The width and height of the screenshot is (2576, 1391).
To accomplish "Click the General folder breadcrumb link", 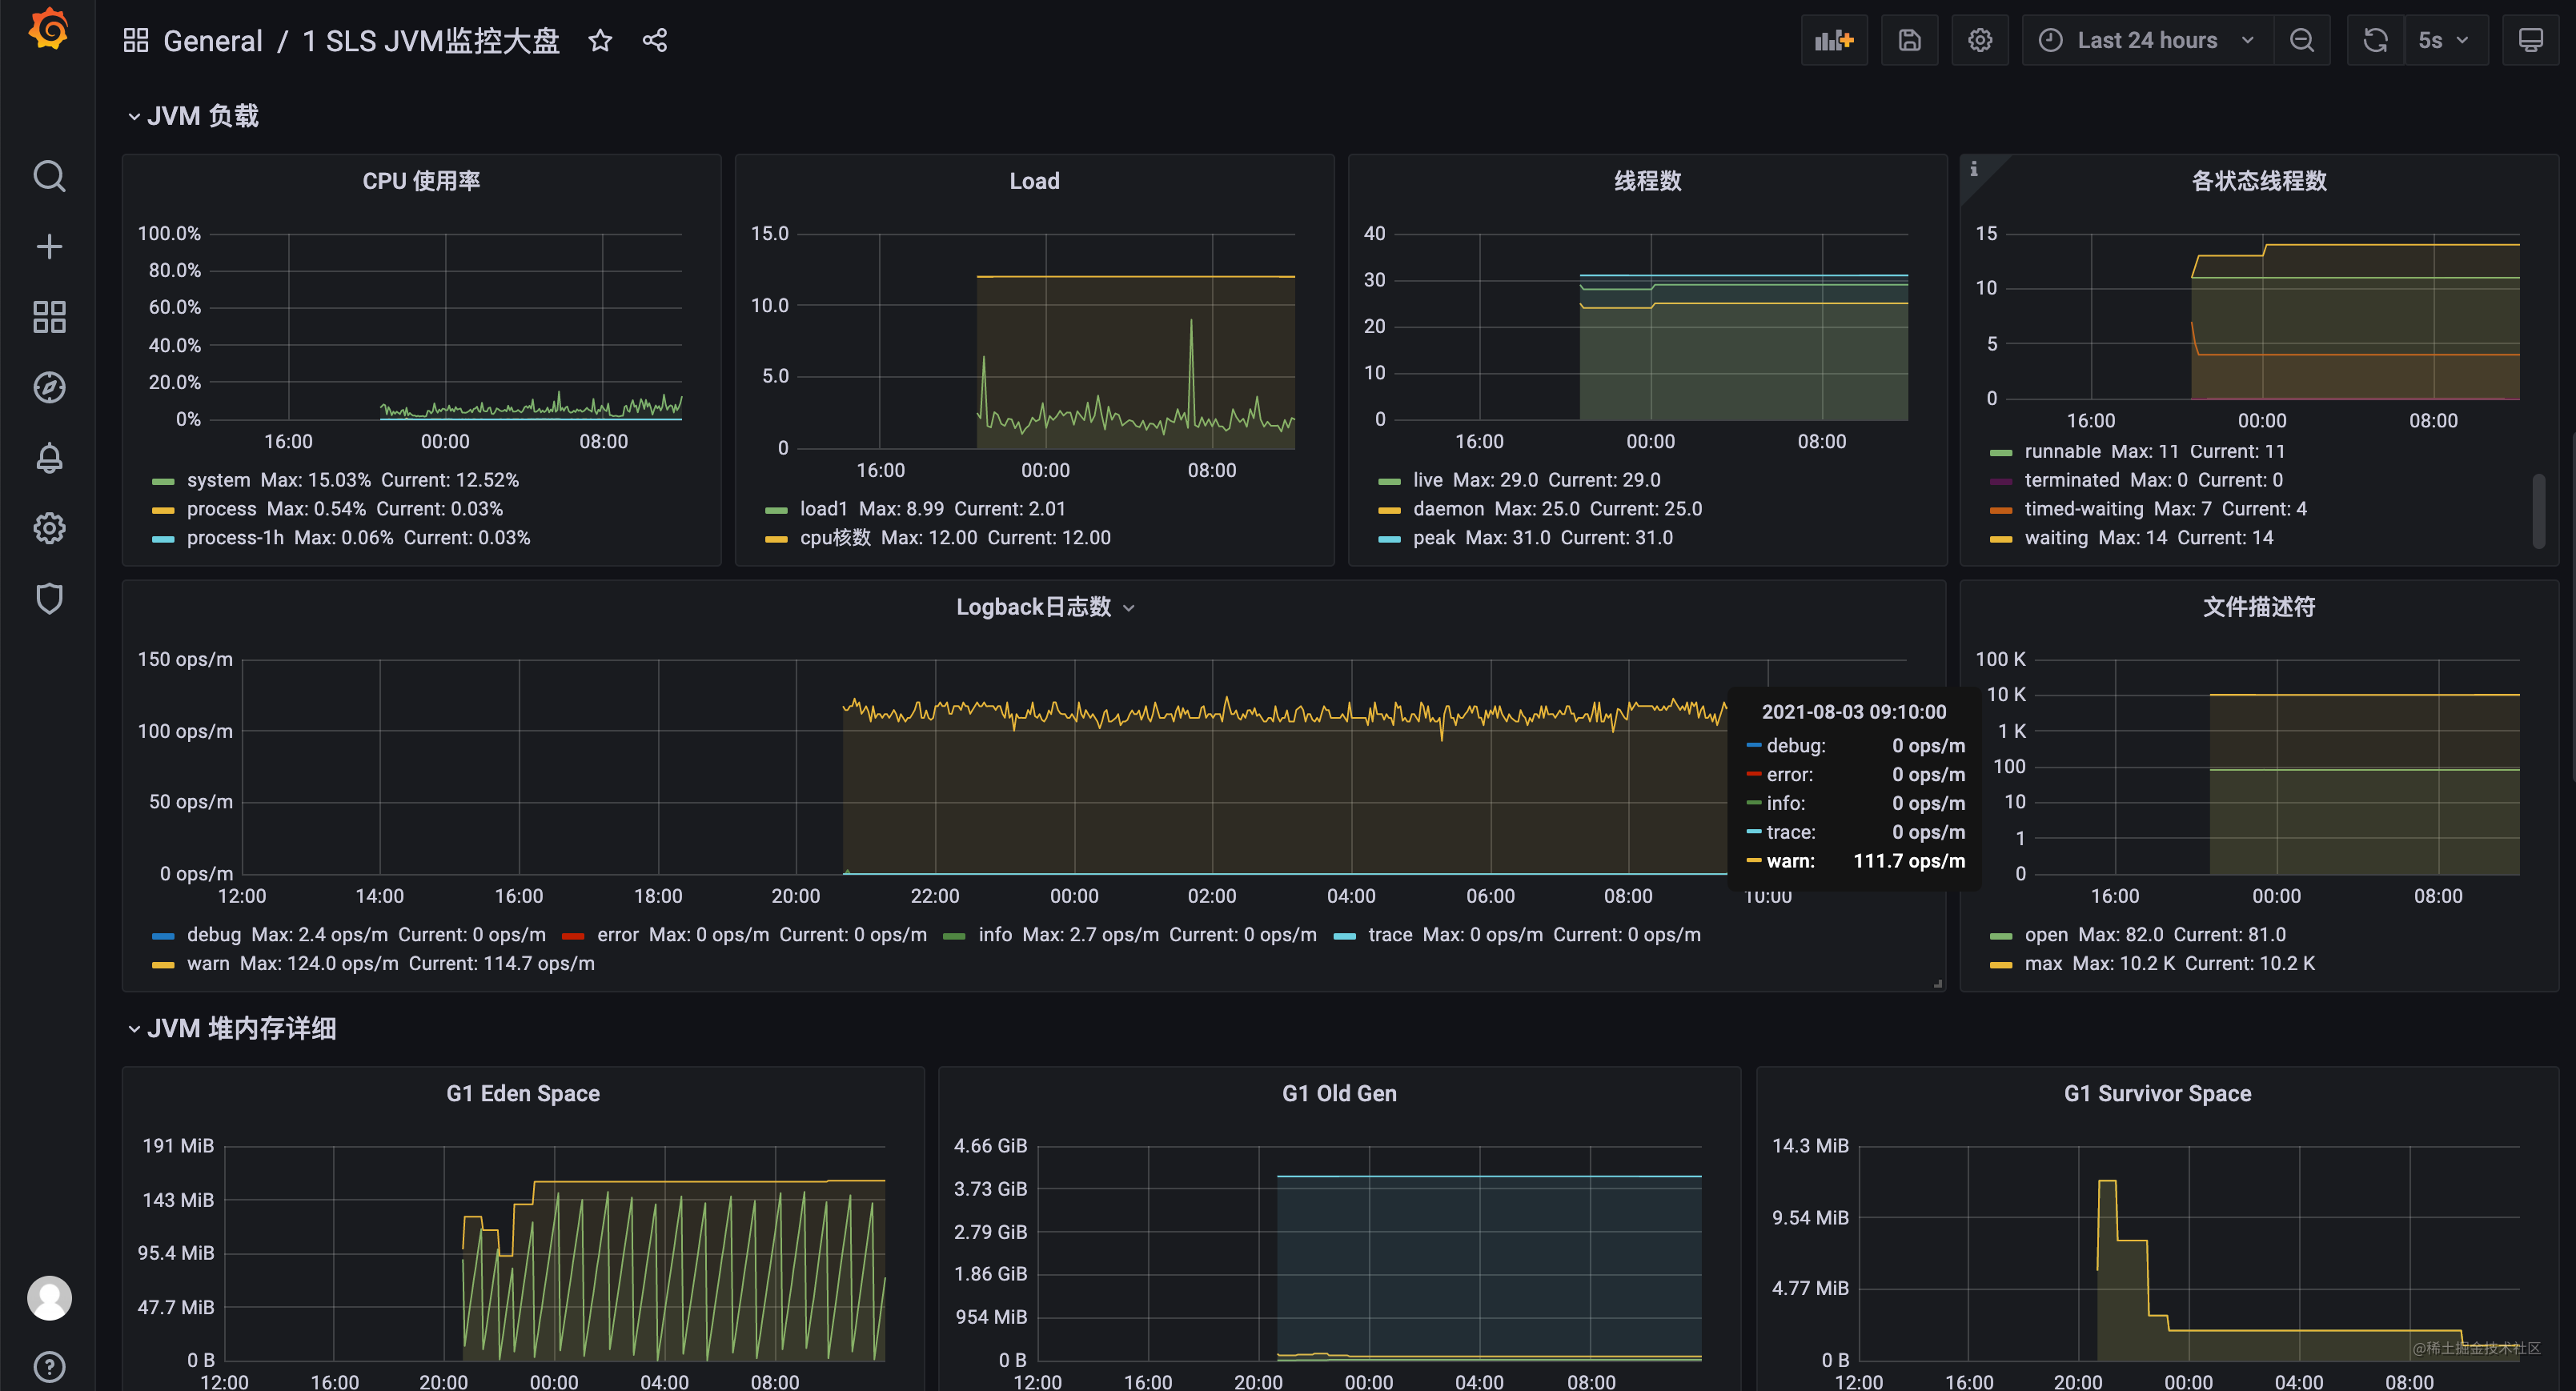I will point(212,41).
